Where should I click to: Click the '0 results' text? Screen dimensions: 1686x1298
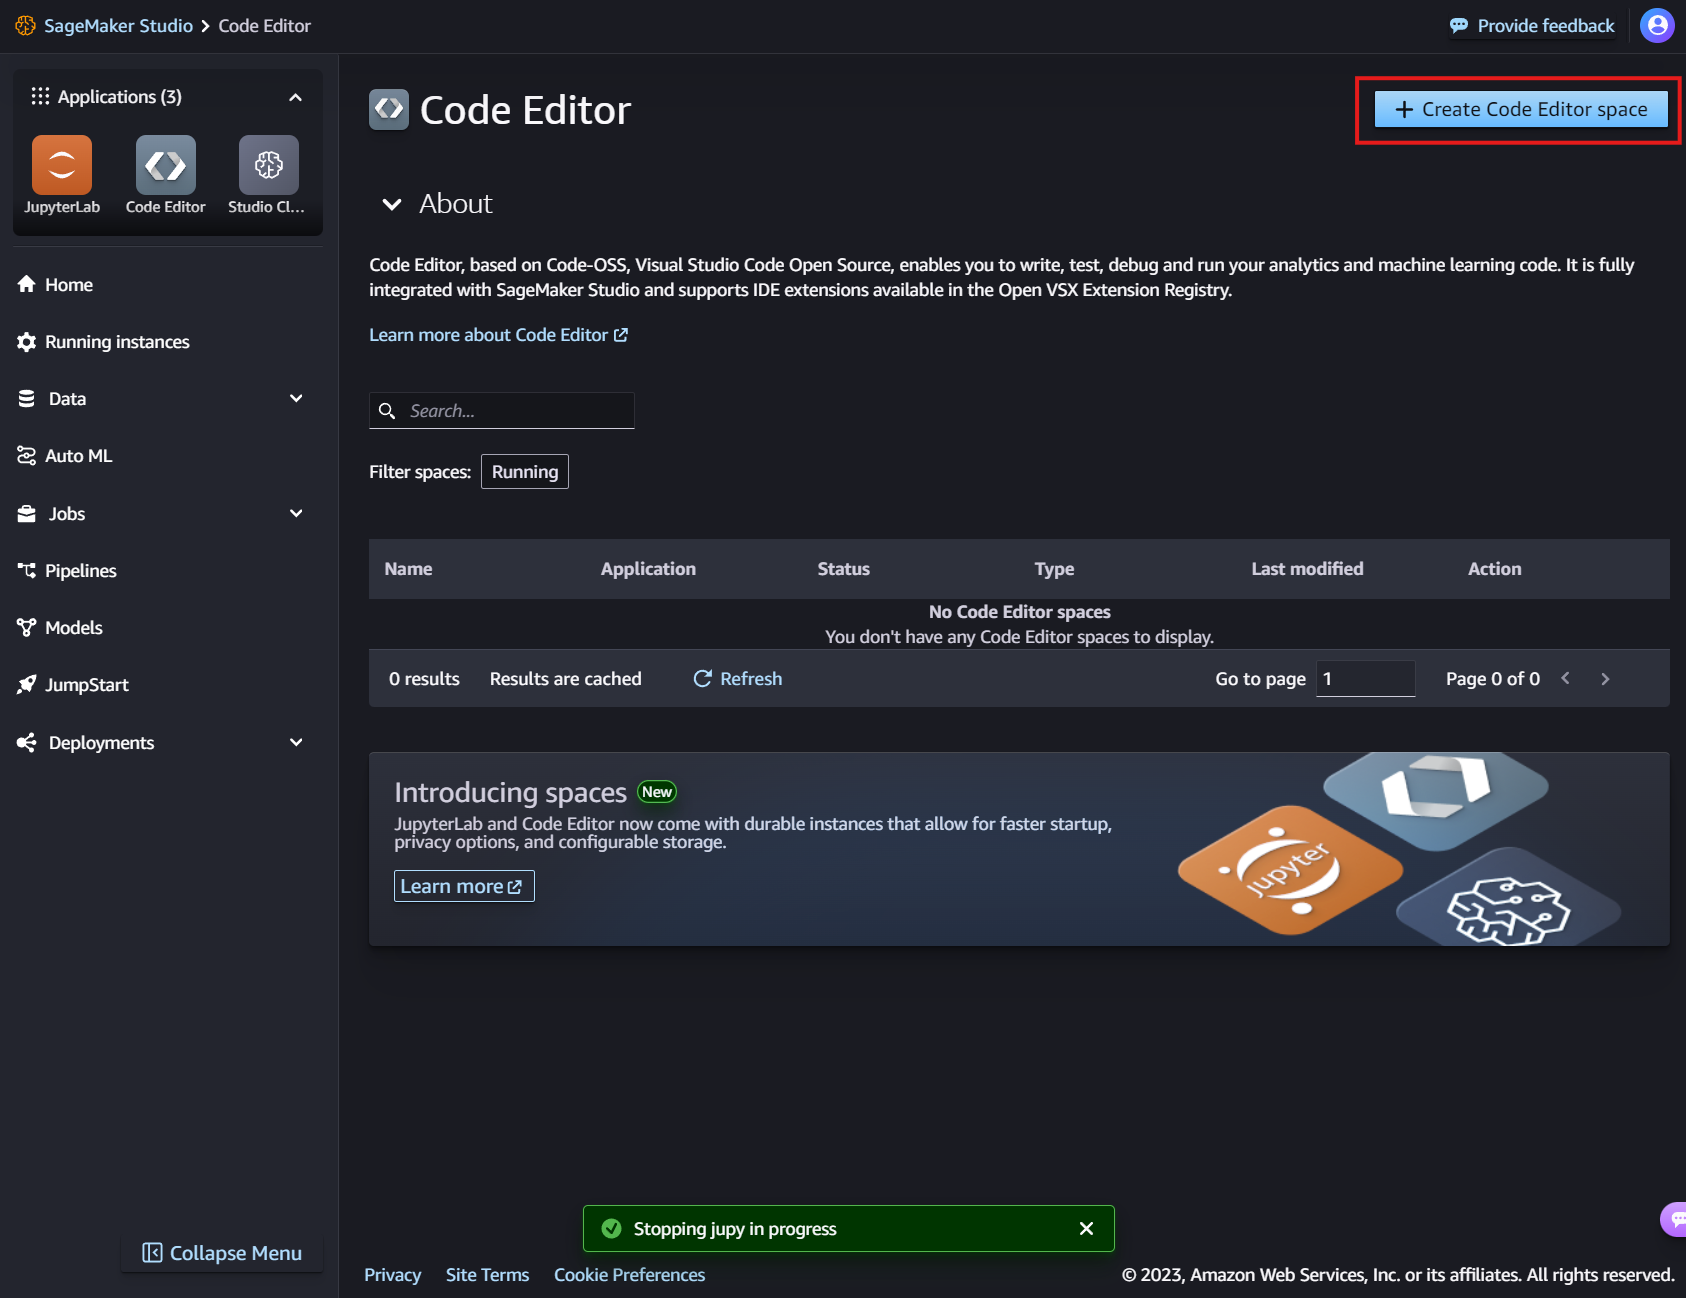click(x=424, y=679)
